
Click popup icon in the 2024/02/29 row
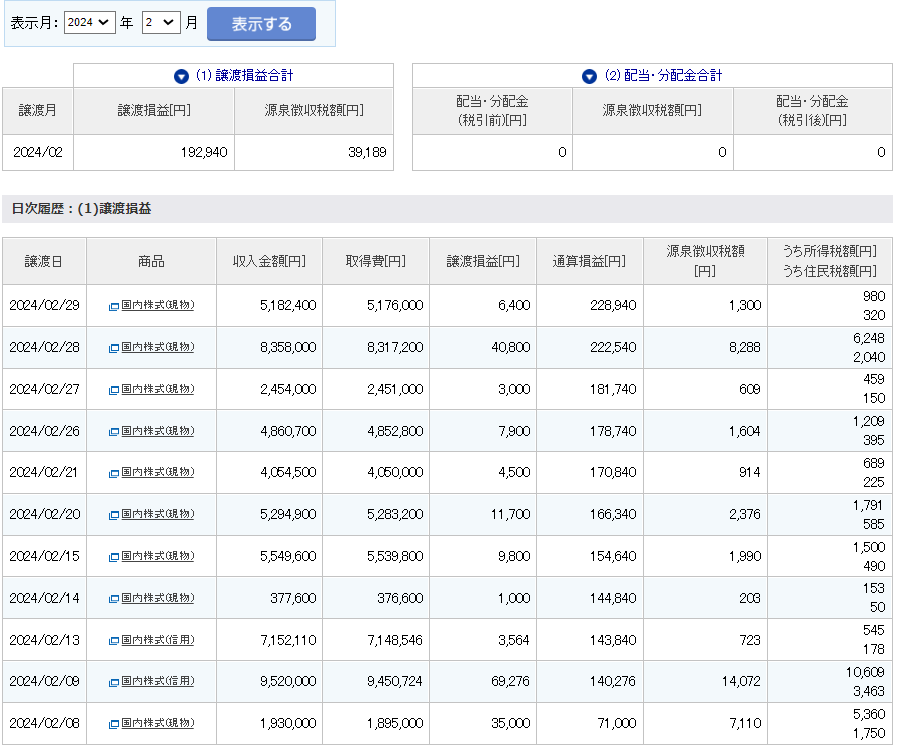[114, 306]
